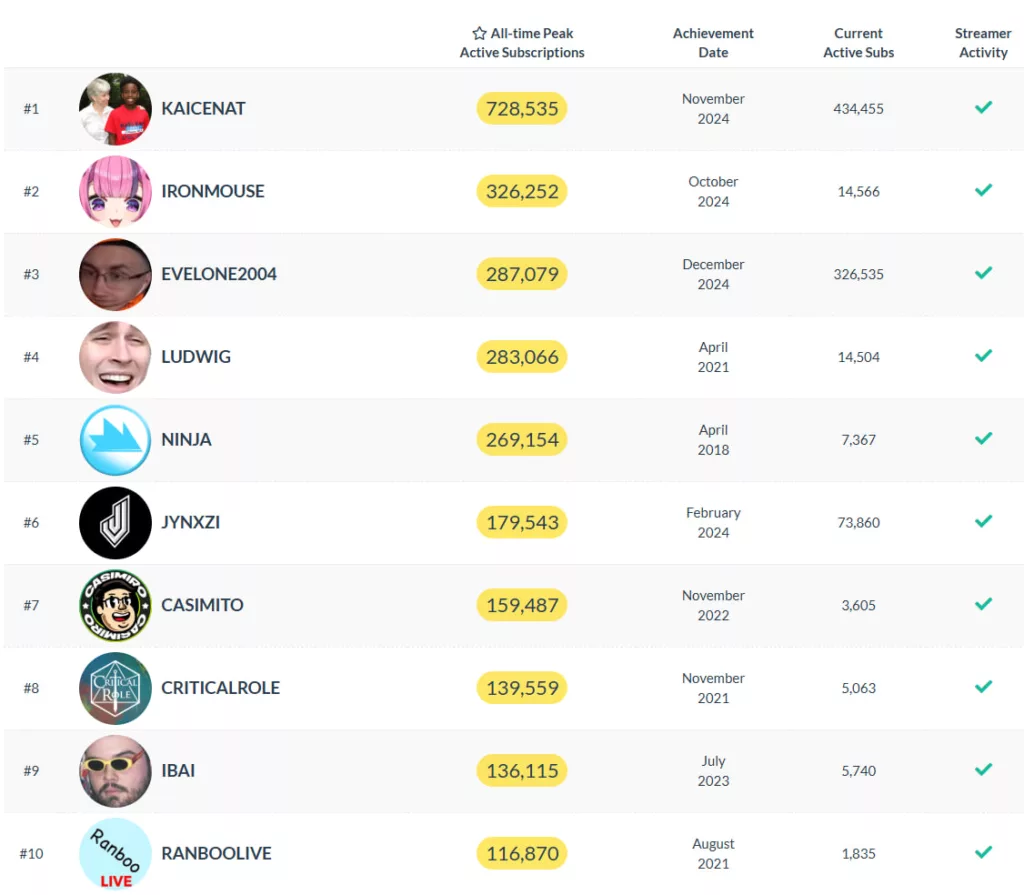Image resolution: width=1024 pixels, height=895 pixels.
Task: Open the IBAI sunglasses avatar
Action: pos(115,771)
